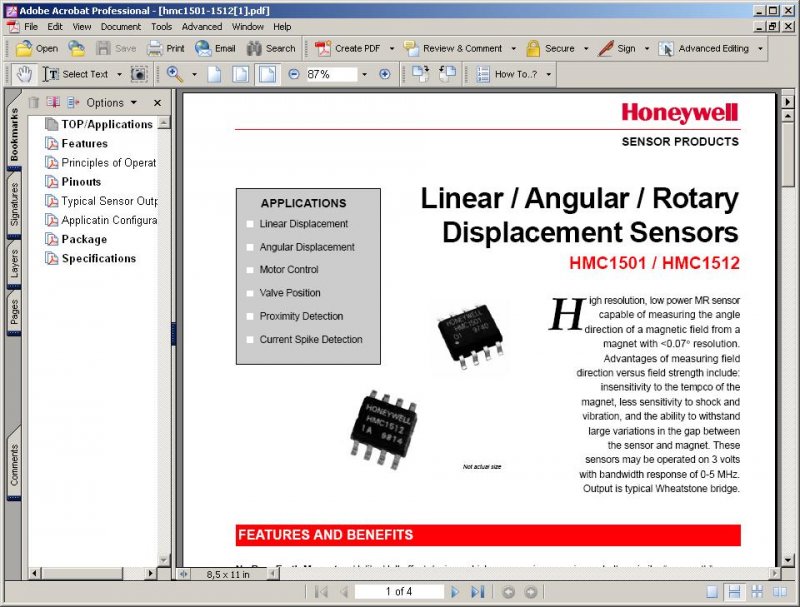Go to next page arrow

(x=454, y=592)
